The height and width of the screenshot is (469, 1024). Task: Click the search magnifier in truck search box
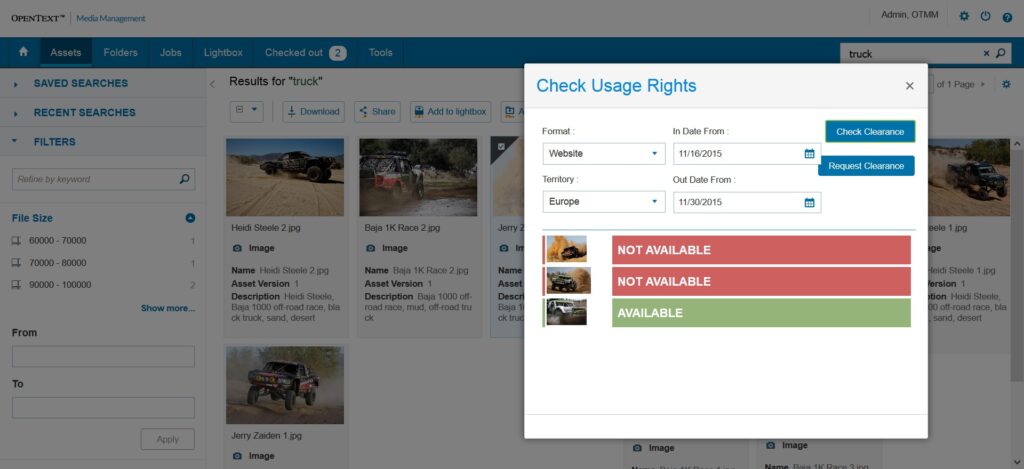(1000, 54)
